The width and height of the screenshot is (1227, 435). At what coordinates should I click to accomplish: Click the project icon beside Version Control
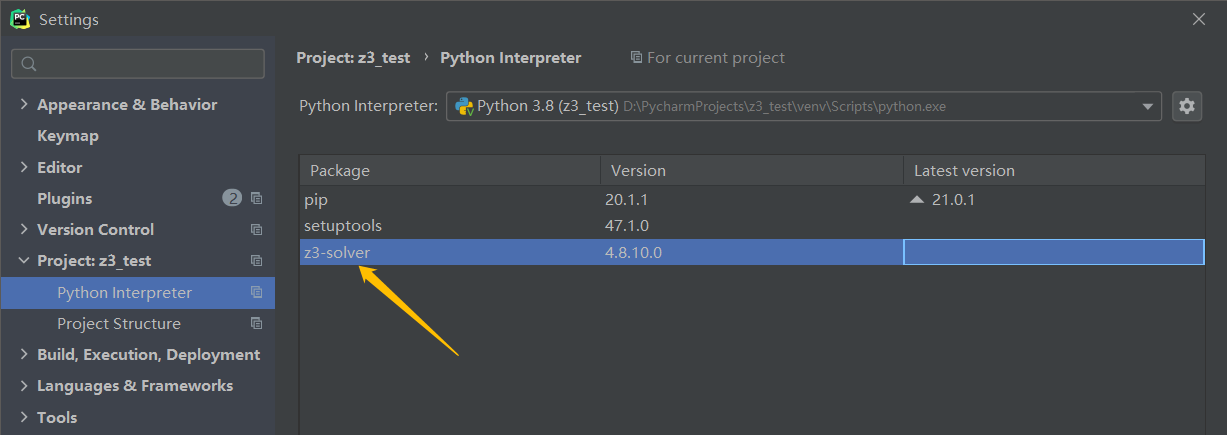pos(257,230)
